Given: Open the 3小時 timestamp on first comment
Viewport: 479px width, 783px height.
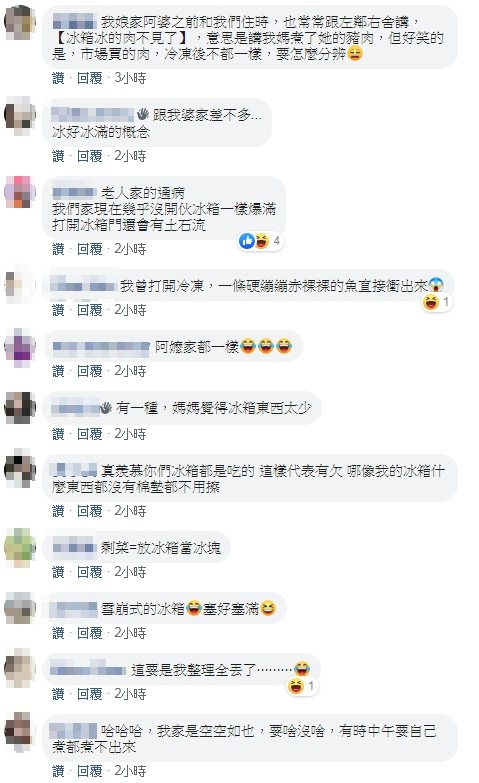Looking at the screenshot, I should [130, 78].
